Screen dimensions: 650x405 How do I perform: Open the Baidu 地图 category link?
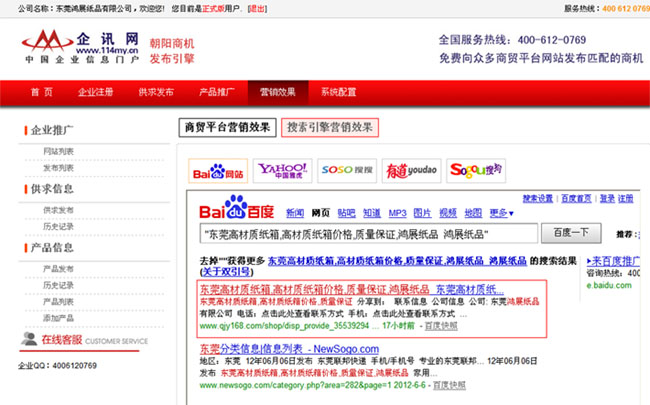point(473,213)
